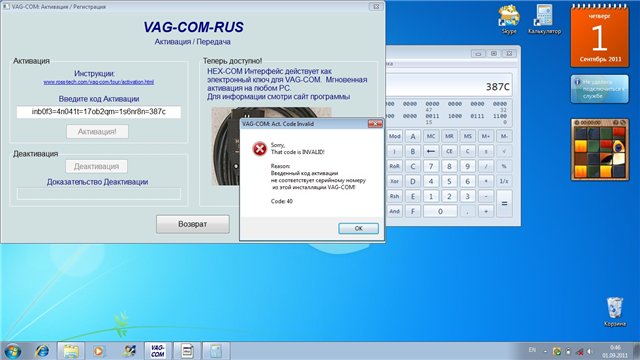This screenshot has width=640, height=360.
Task: Click And button in calculator
Action: pos(394,211)
